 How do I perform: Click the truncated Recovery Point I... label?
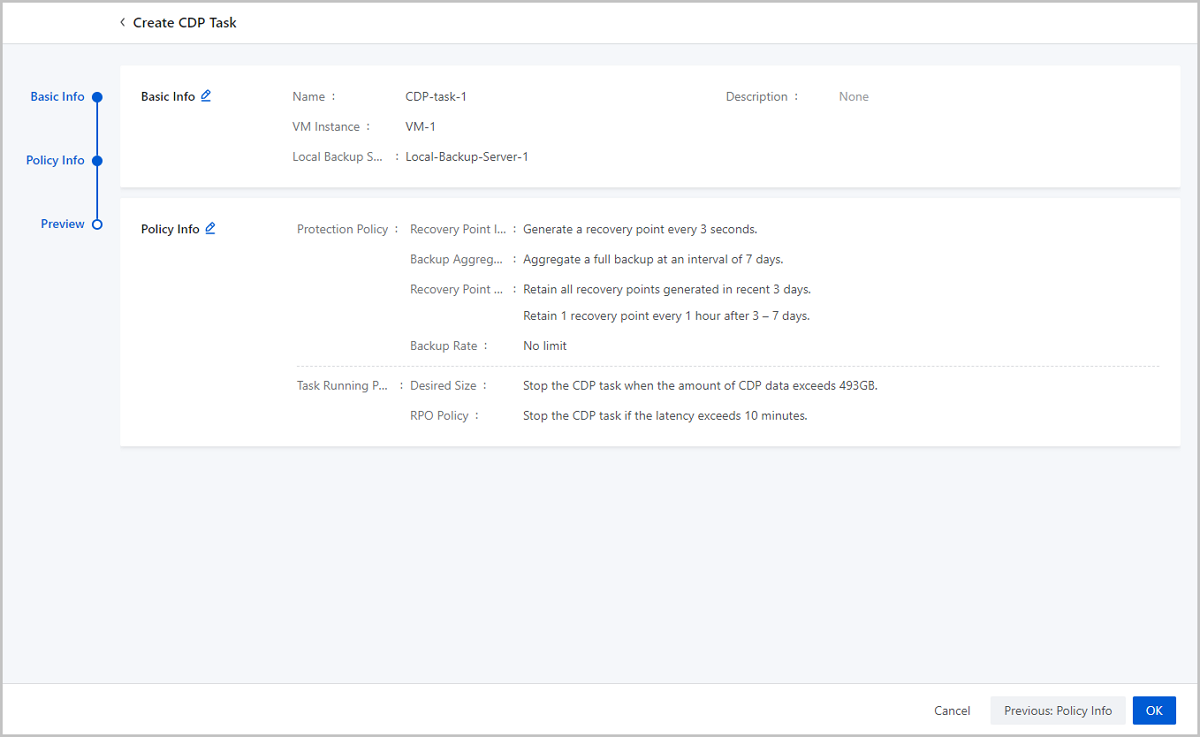(457, 229)
